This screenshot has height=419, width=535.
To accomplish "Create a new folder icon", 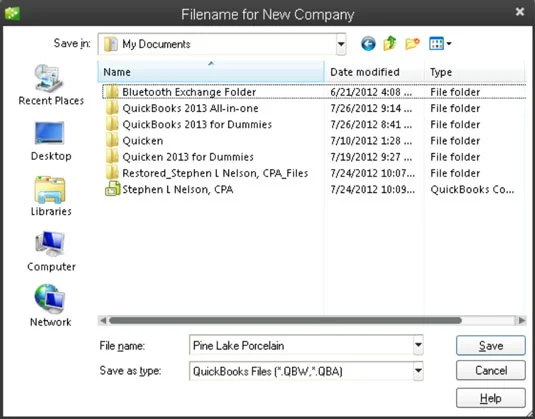I will tap(412, 44).
